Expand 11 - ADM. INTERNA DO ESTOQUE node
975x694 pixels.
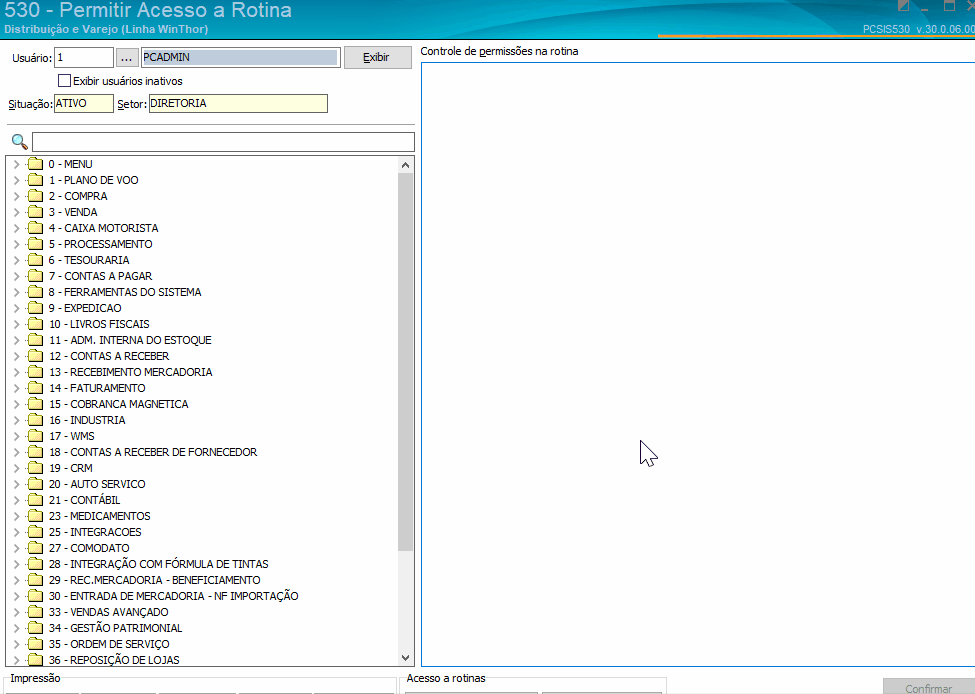16,340
